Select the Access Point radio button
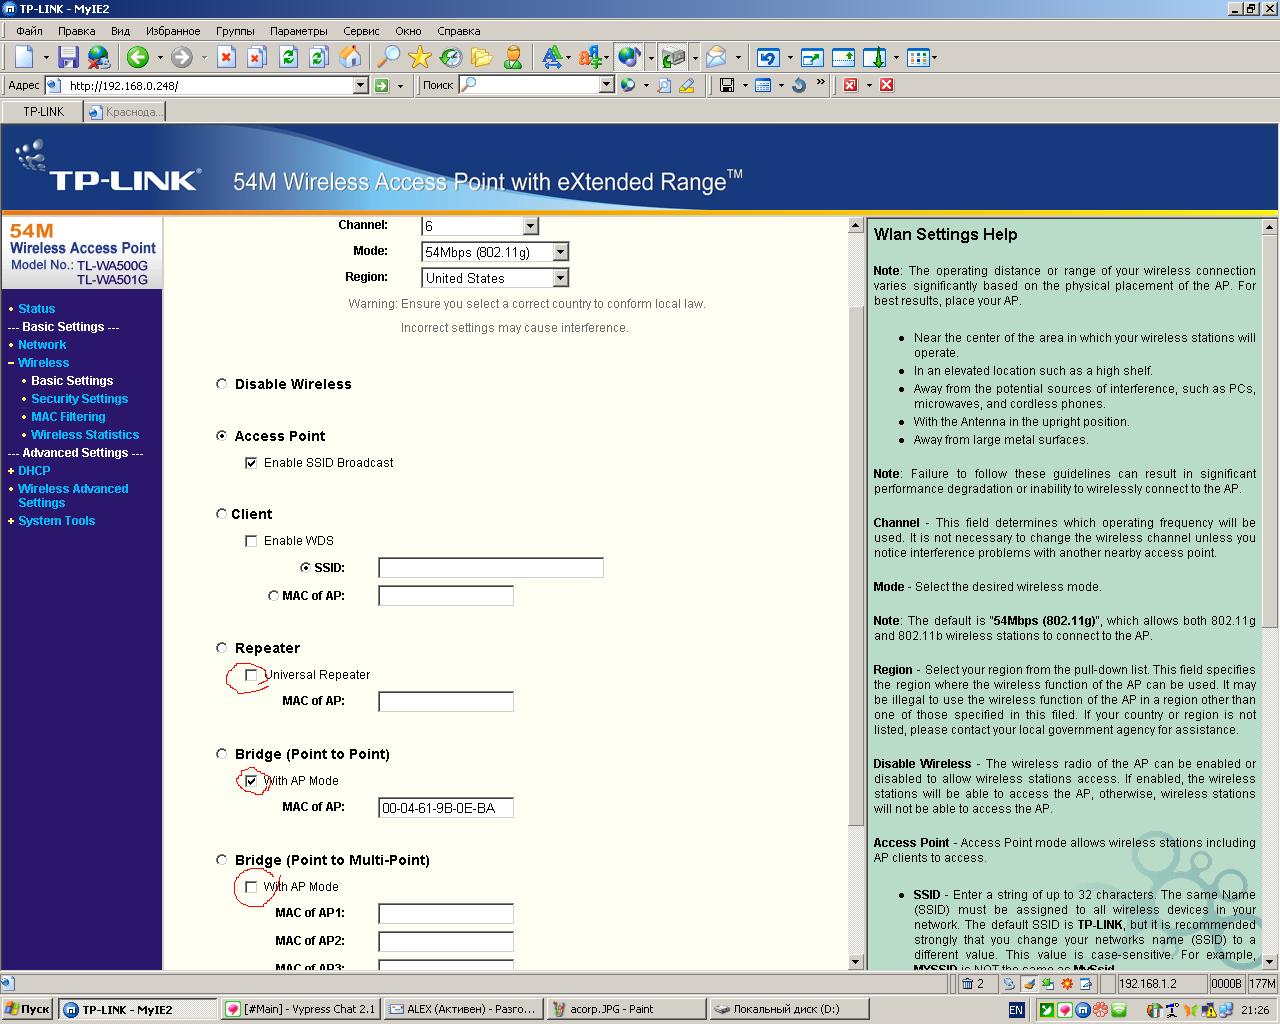1280x1024 pixels. pyautogui.click(x=222, y=436)
